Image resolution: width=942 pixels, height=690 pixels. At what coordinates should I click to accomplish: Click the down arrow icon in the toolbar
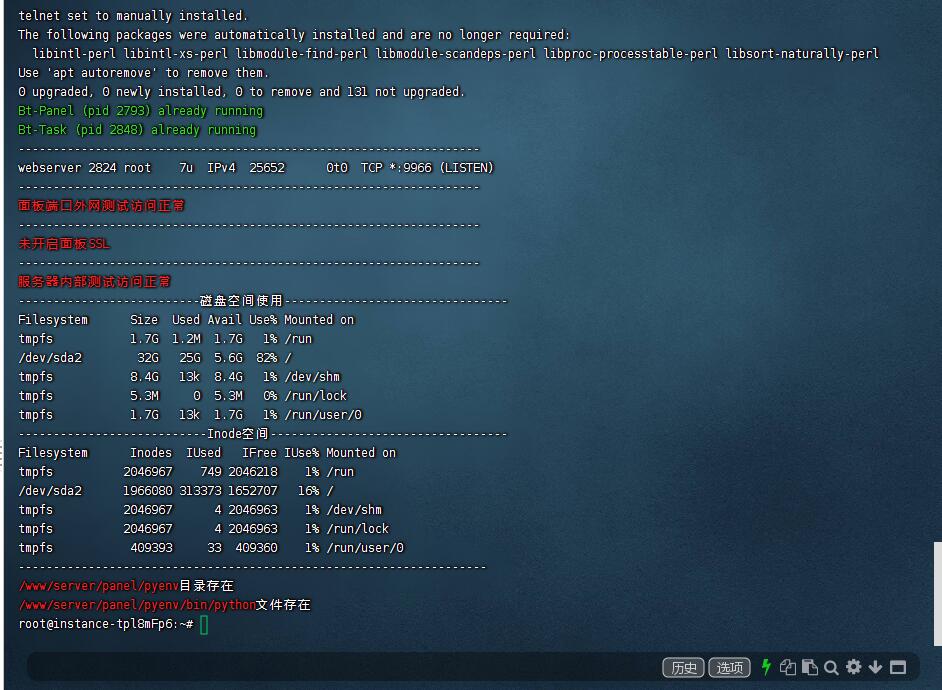pyautogui.click(x=875, y=667)
